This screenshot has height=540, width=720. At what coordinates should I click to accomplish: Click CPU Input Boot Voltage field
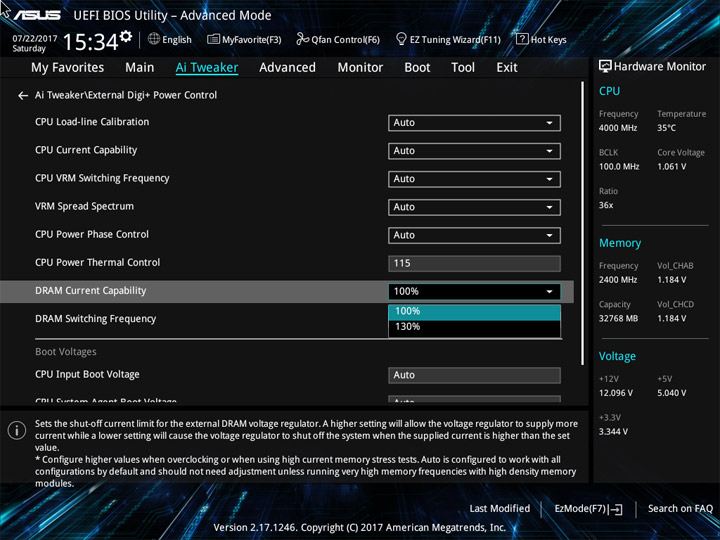pyautogui.click(x=474, y=375)
